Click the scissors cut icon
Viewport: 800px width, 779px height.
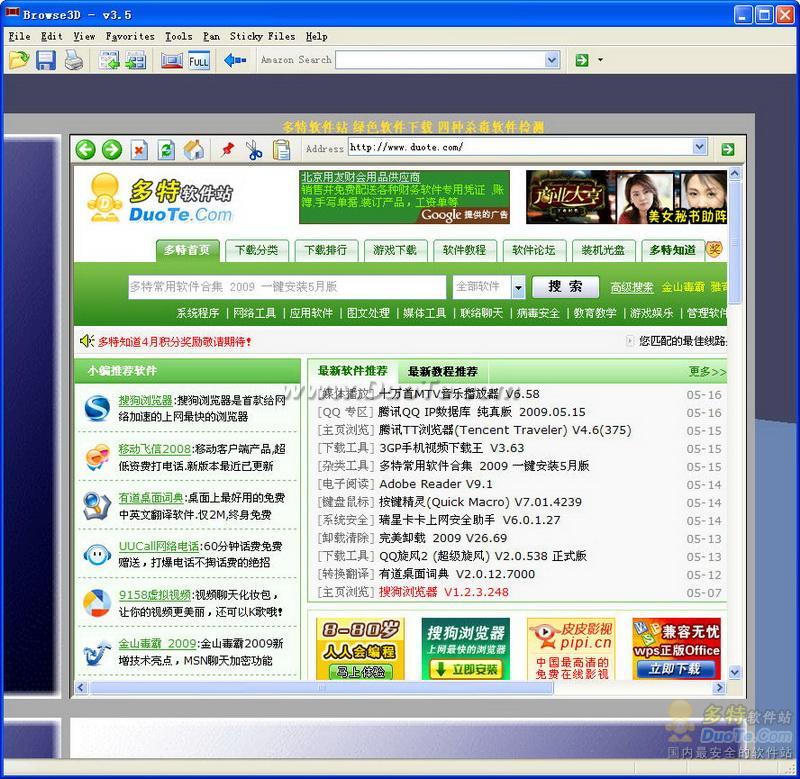pos(254,150)
